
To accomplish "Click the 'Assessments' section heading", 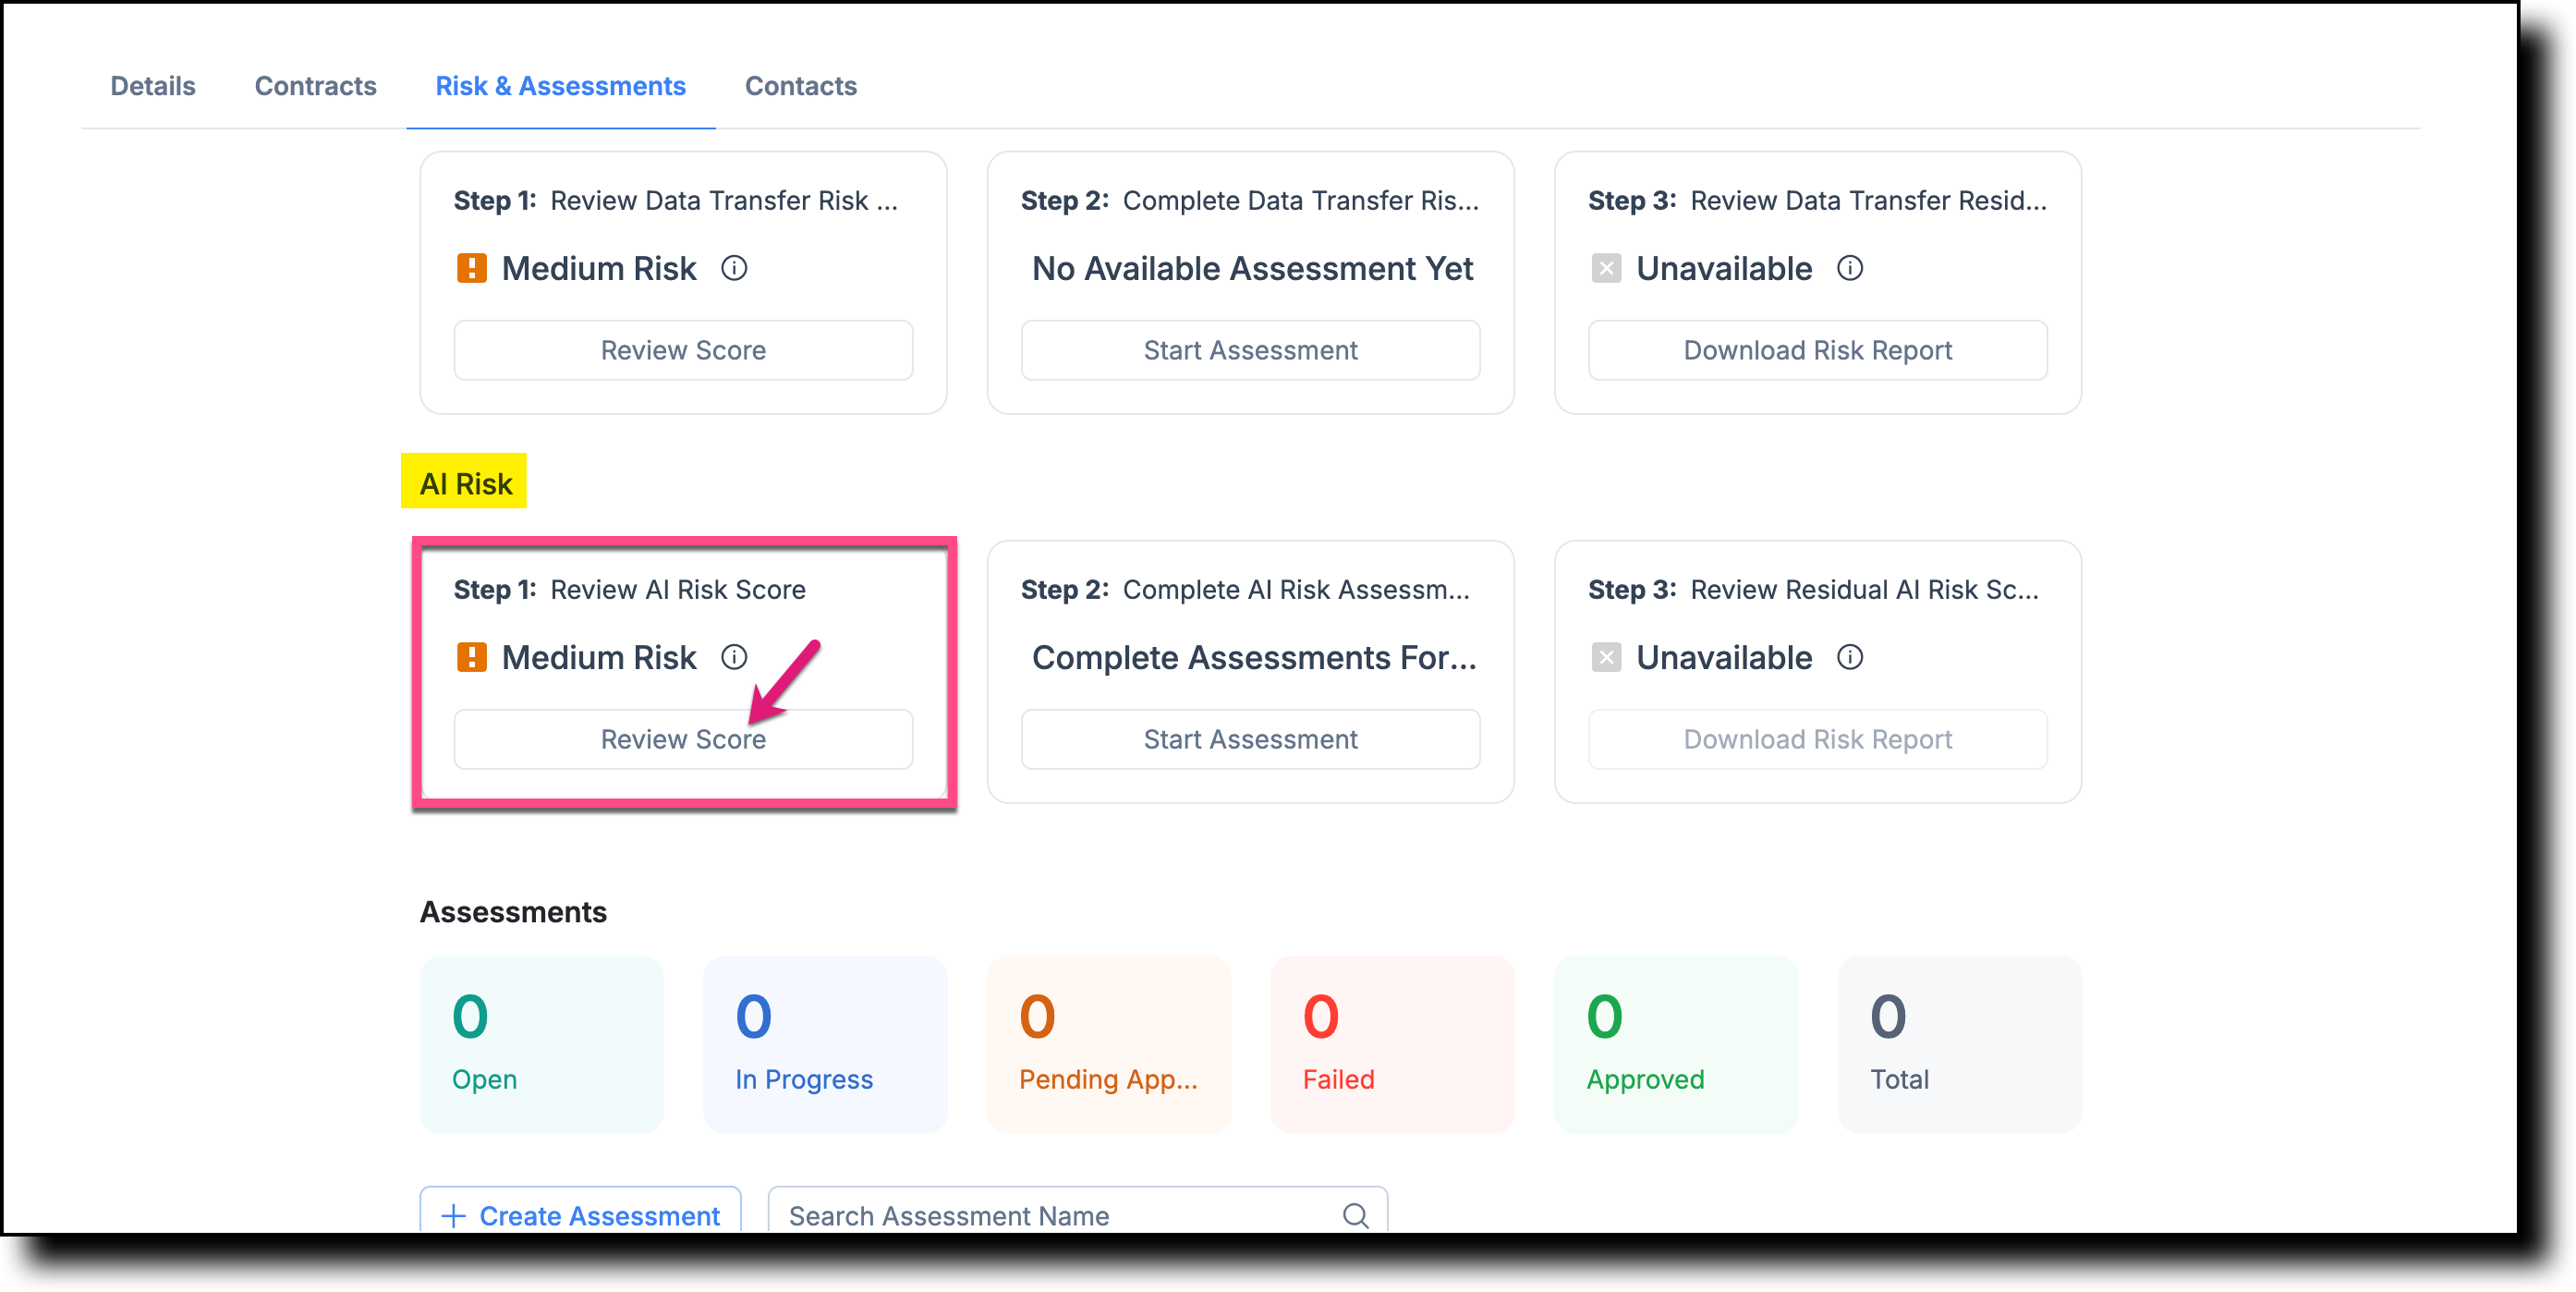I will coord(513,911).
